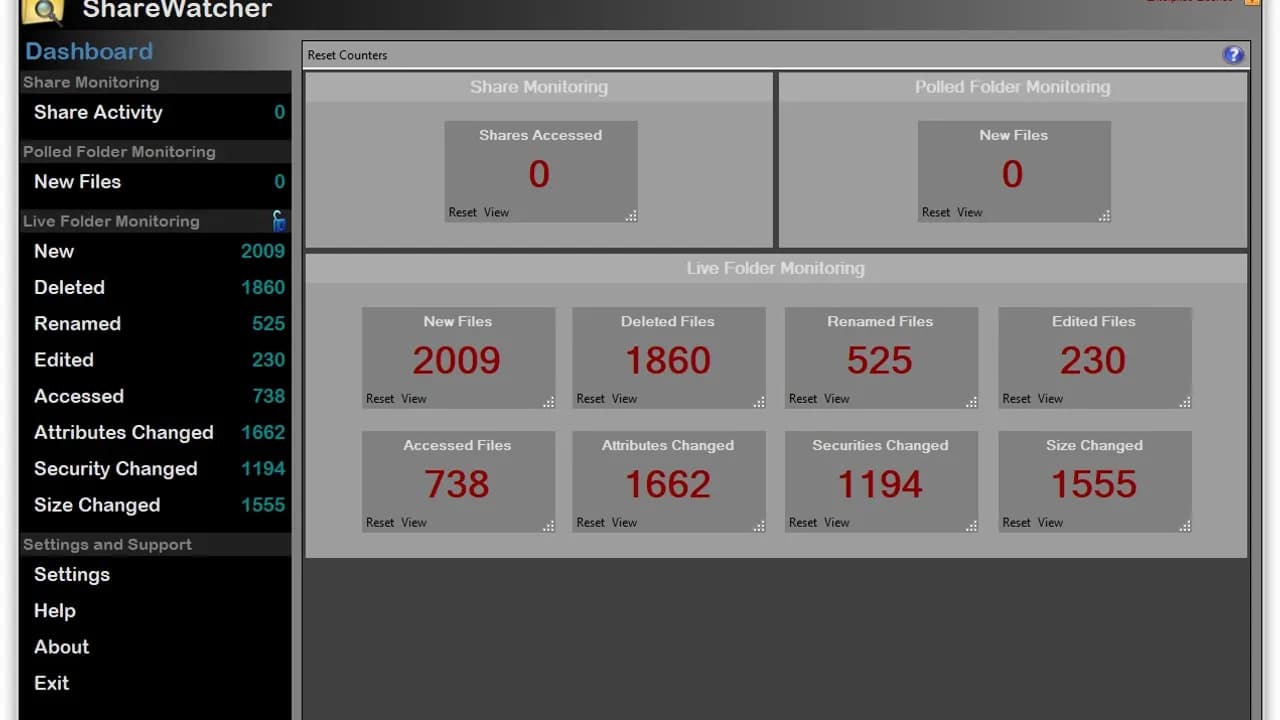View the Renamed Files list

(x=837, y=398)
